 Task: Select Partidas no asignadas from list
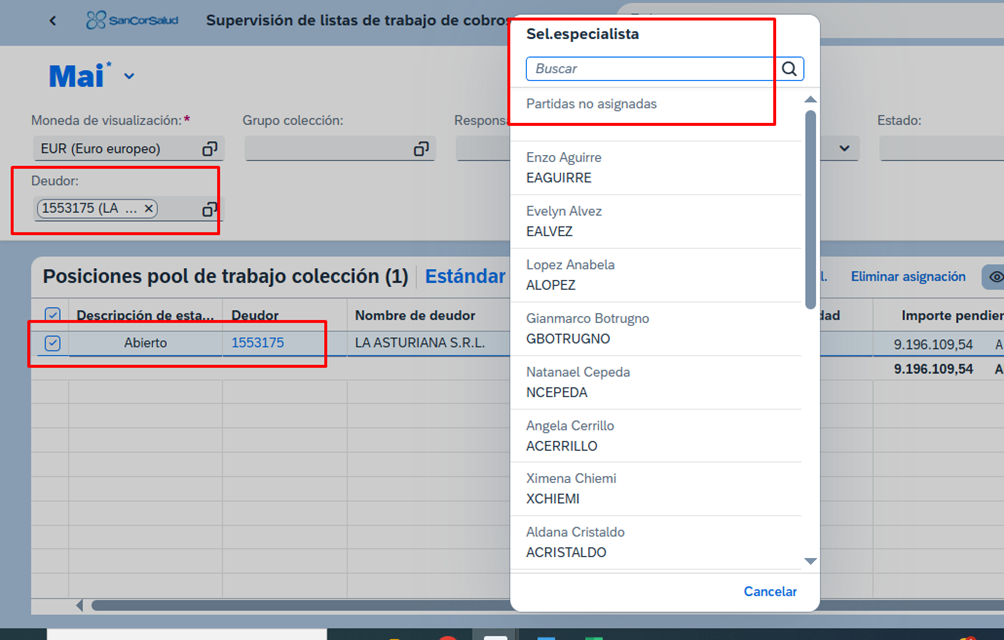tap(591, 104)
